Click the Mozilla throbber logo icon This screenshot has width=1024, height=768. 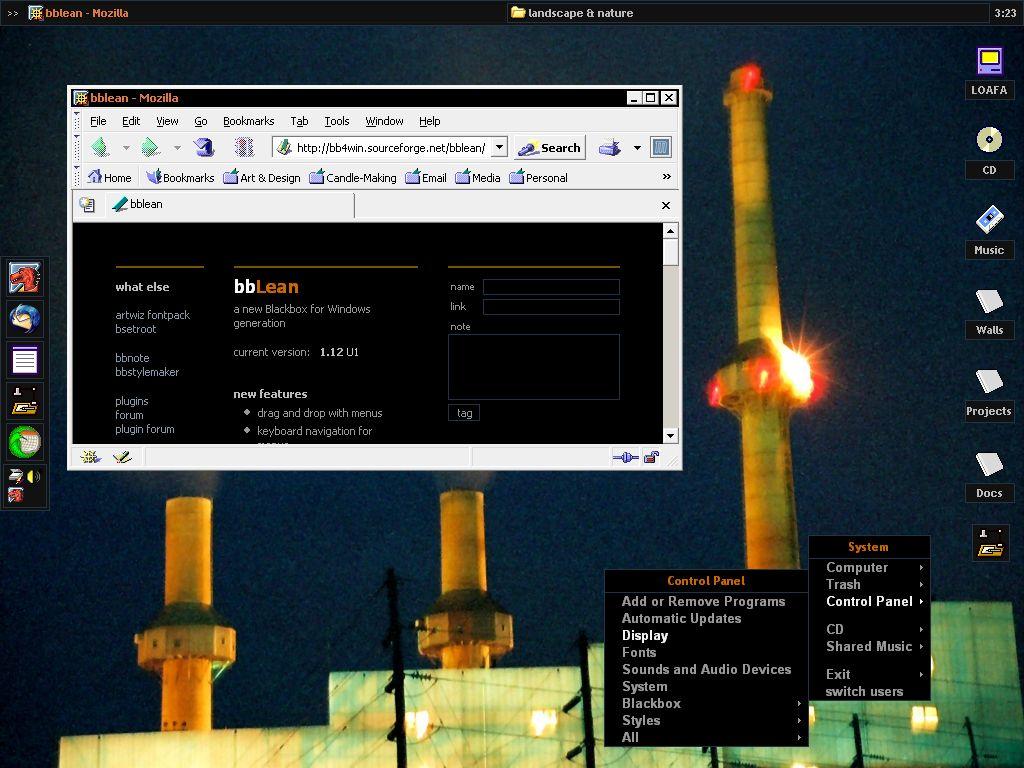tap(661, 148)
